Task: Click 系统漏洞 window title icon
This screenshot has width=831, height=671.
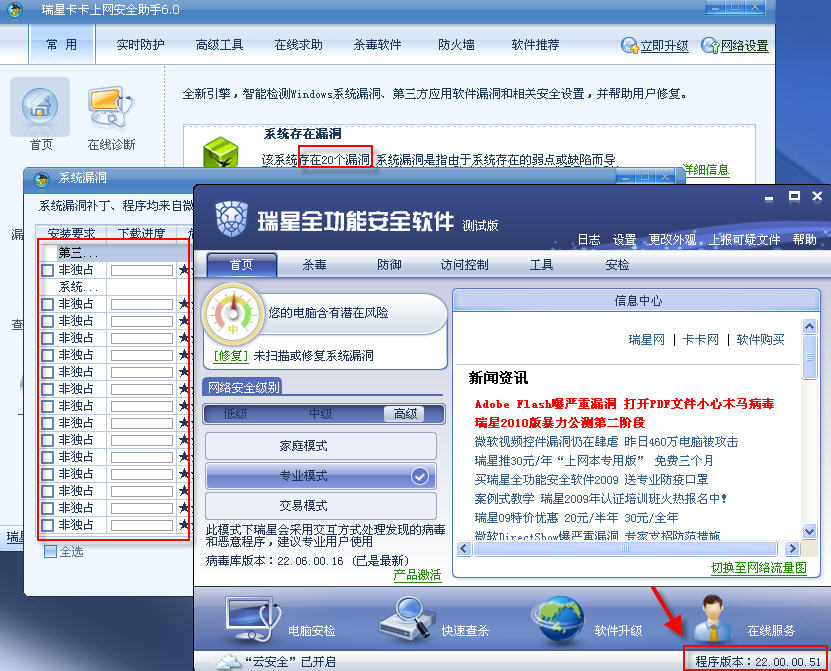Action: (x=41, y=179)
